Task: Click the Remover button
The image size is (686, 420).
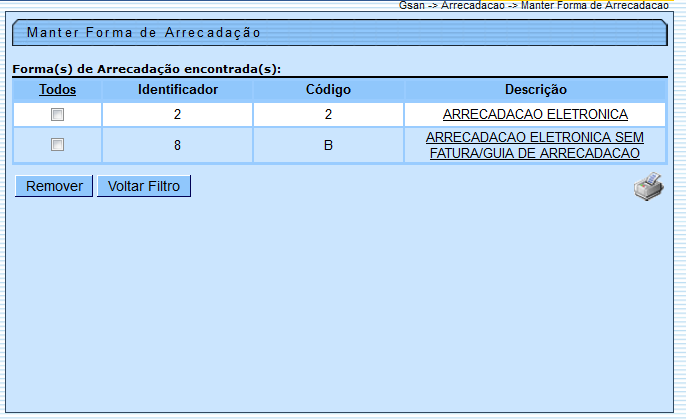Action: (54, 186)
